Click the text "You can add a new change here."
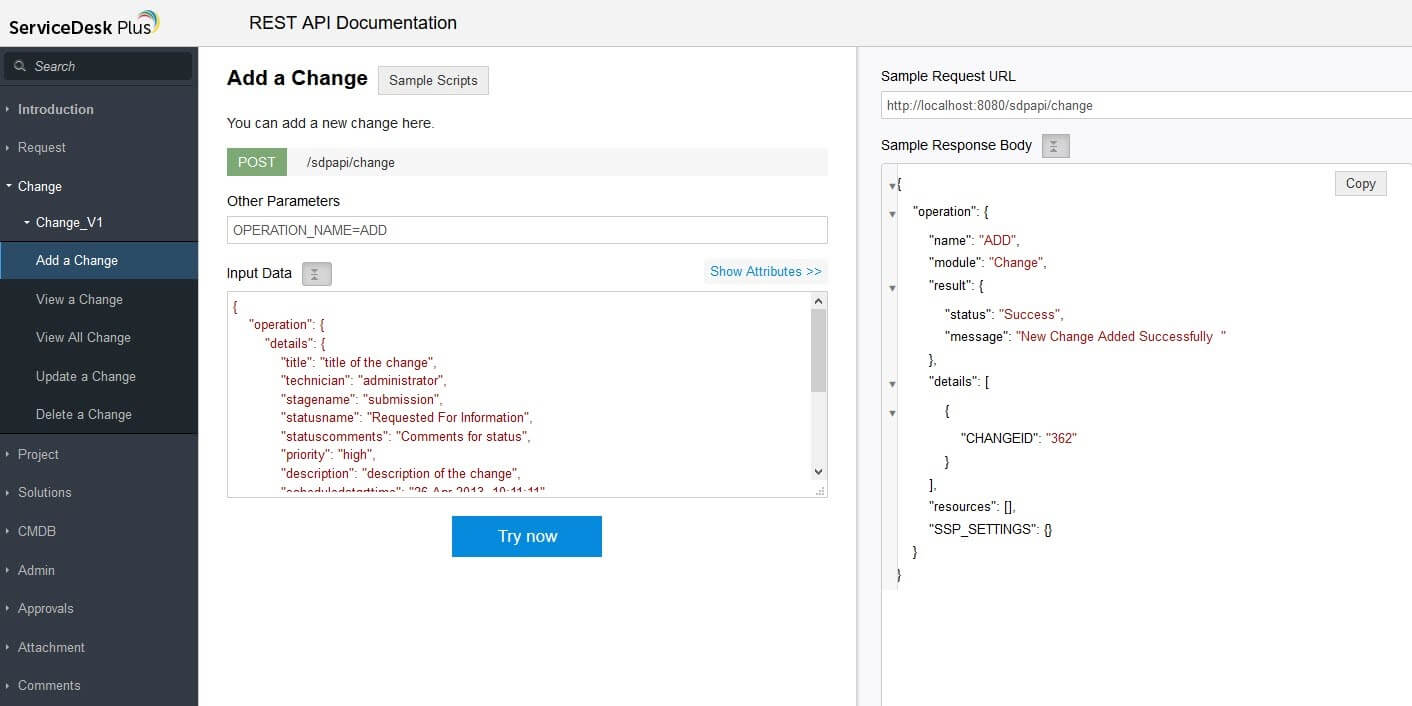Viewport: 1412px width, 706px height. coord(331,123)
